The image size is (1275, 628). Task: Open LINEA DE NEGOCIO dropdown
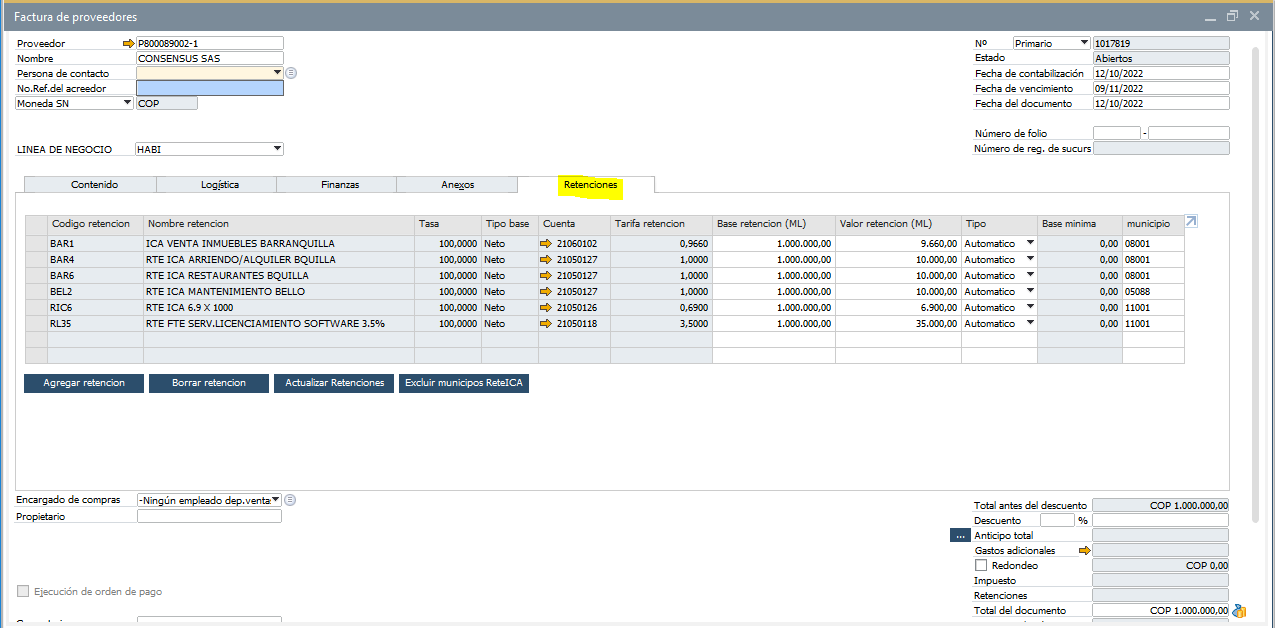click(277, 150)
